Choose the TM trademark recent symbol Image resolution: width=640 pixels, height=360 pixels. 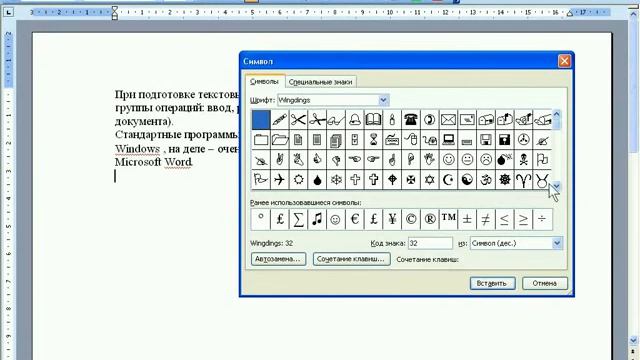point(448,219)
